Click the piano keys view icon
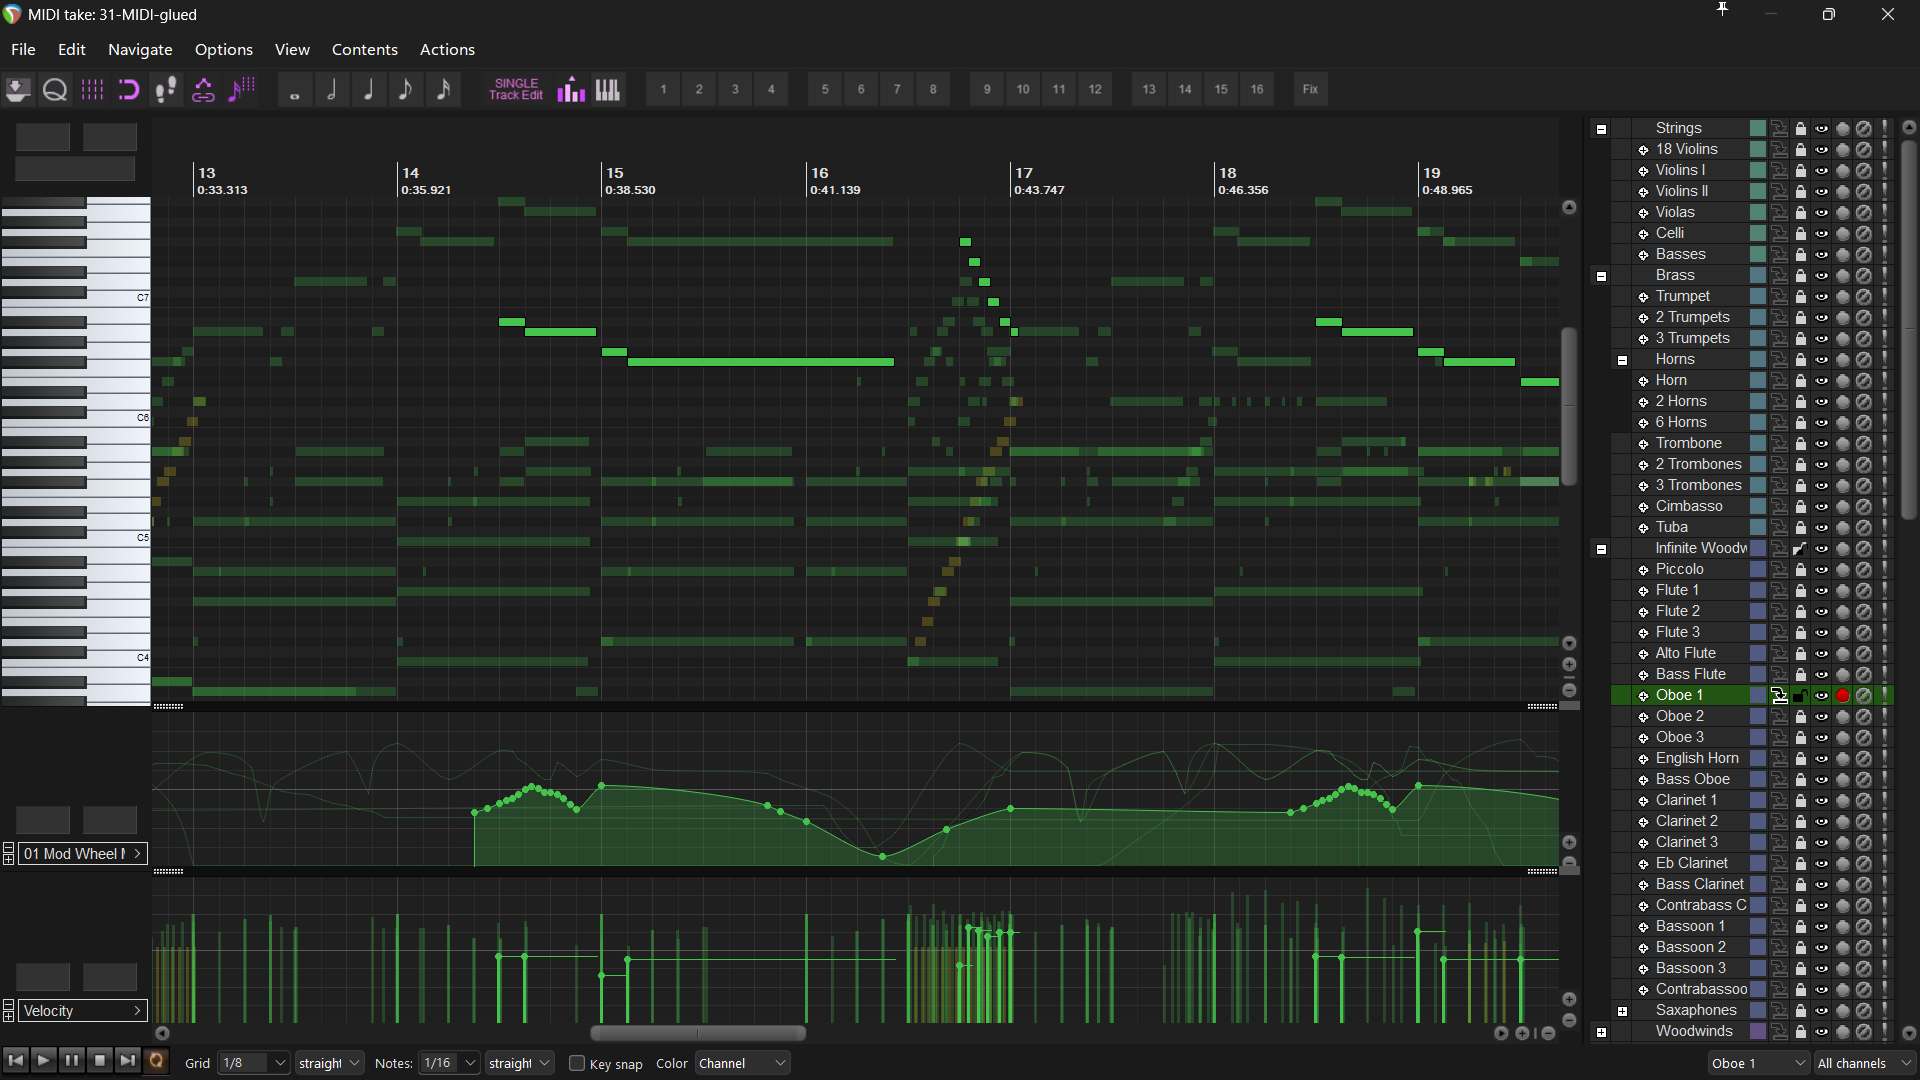1920x1080 pixels. (608, 90)
